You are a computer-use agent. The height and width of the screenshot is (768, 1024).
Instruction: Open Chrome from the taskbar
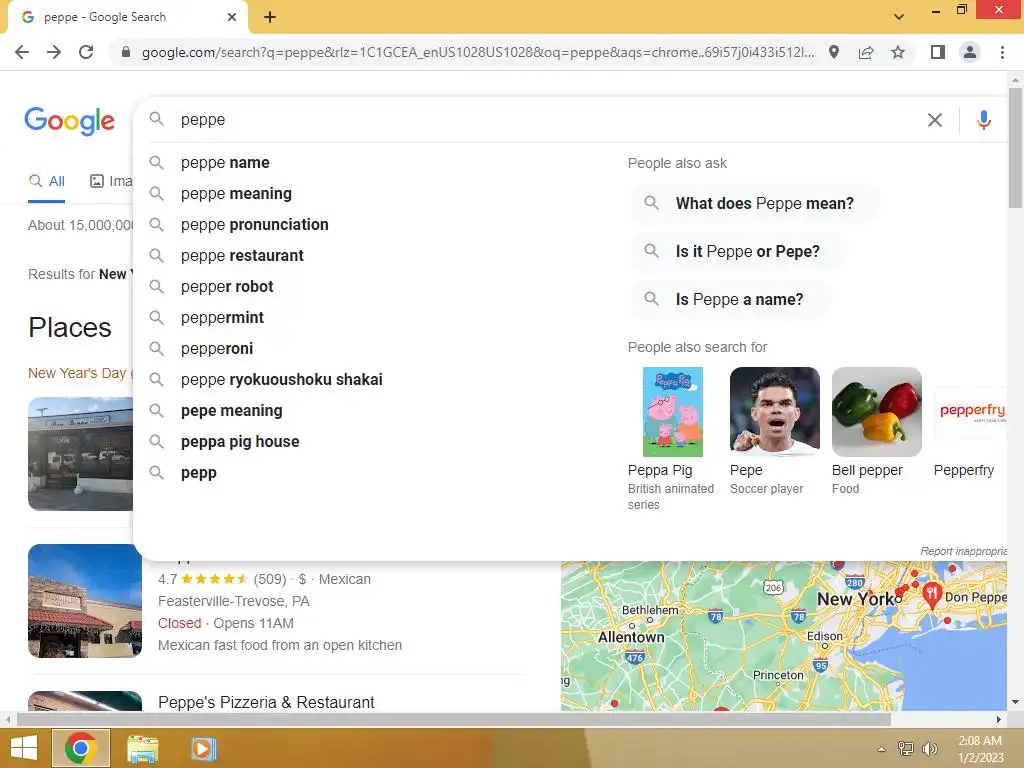point(80,748)
